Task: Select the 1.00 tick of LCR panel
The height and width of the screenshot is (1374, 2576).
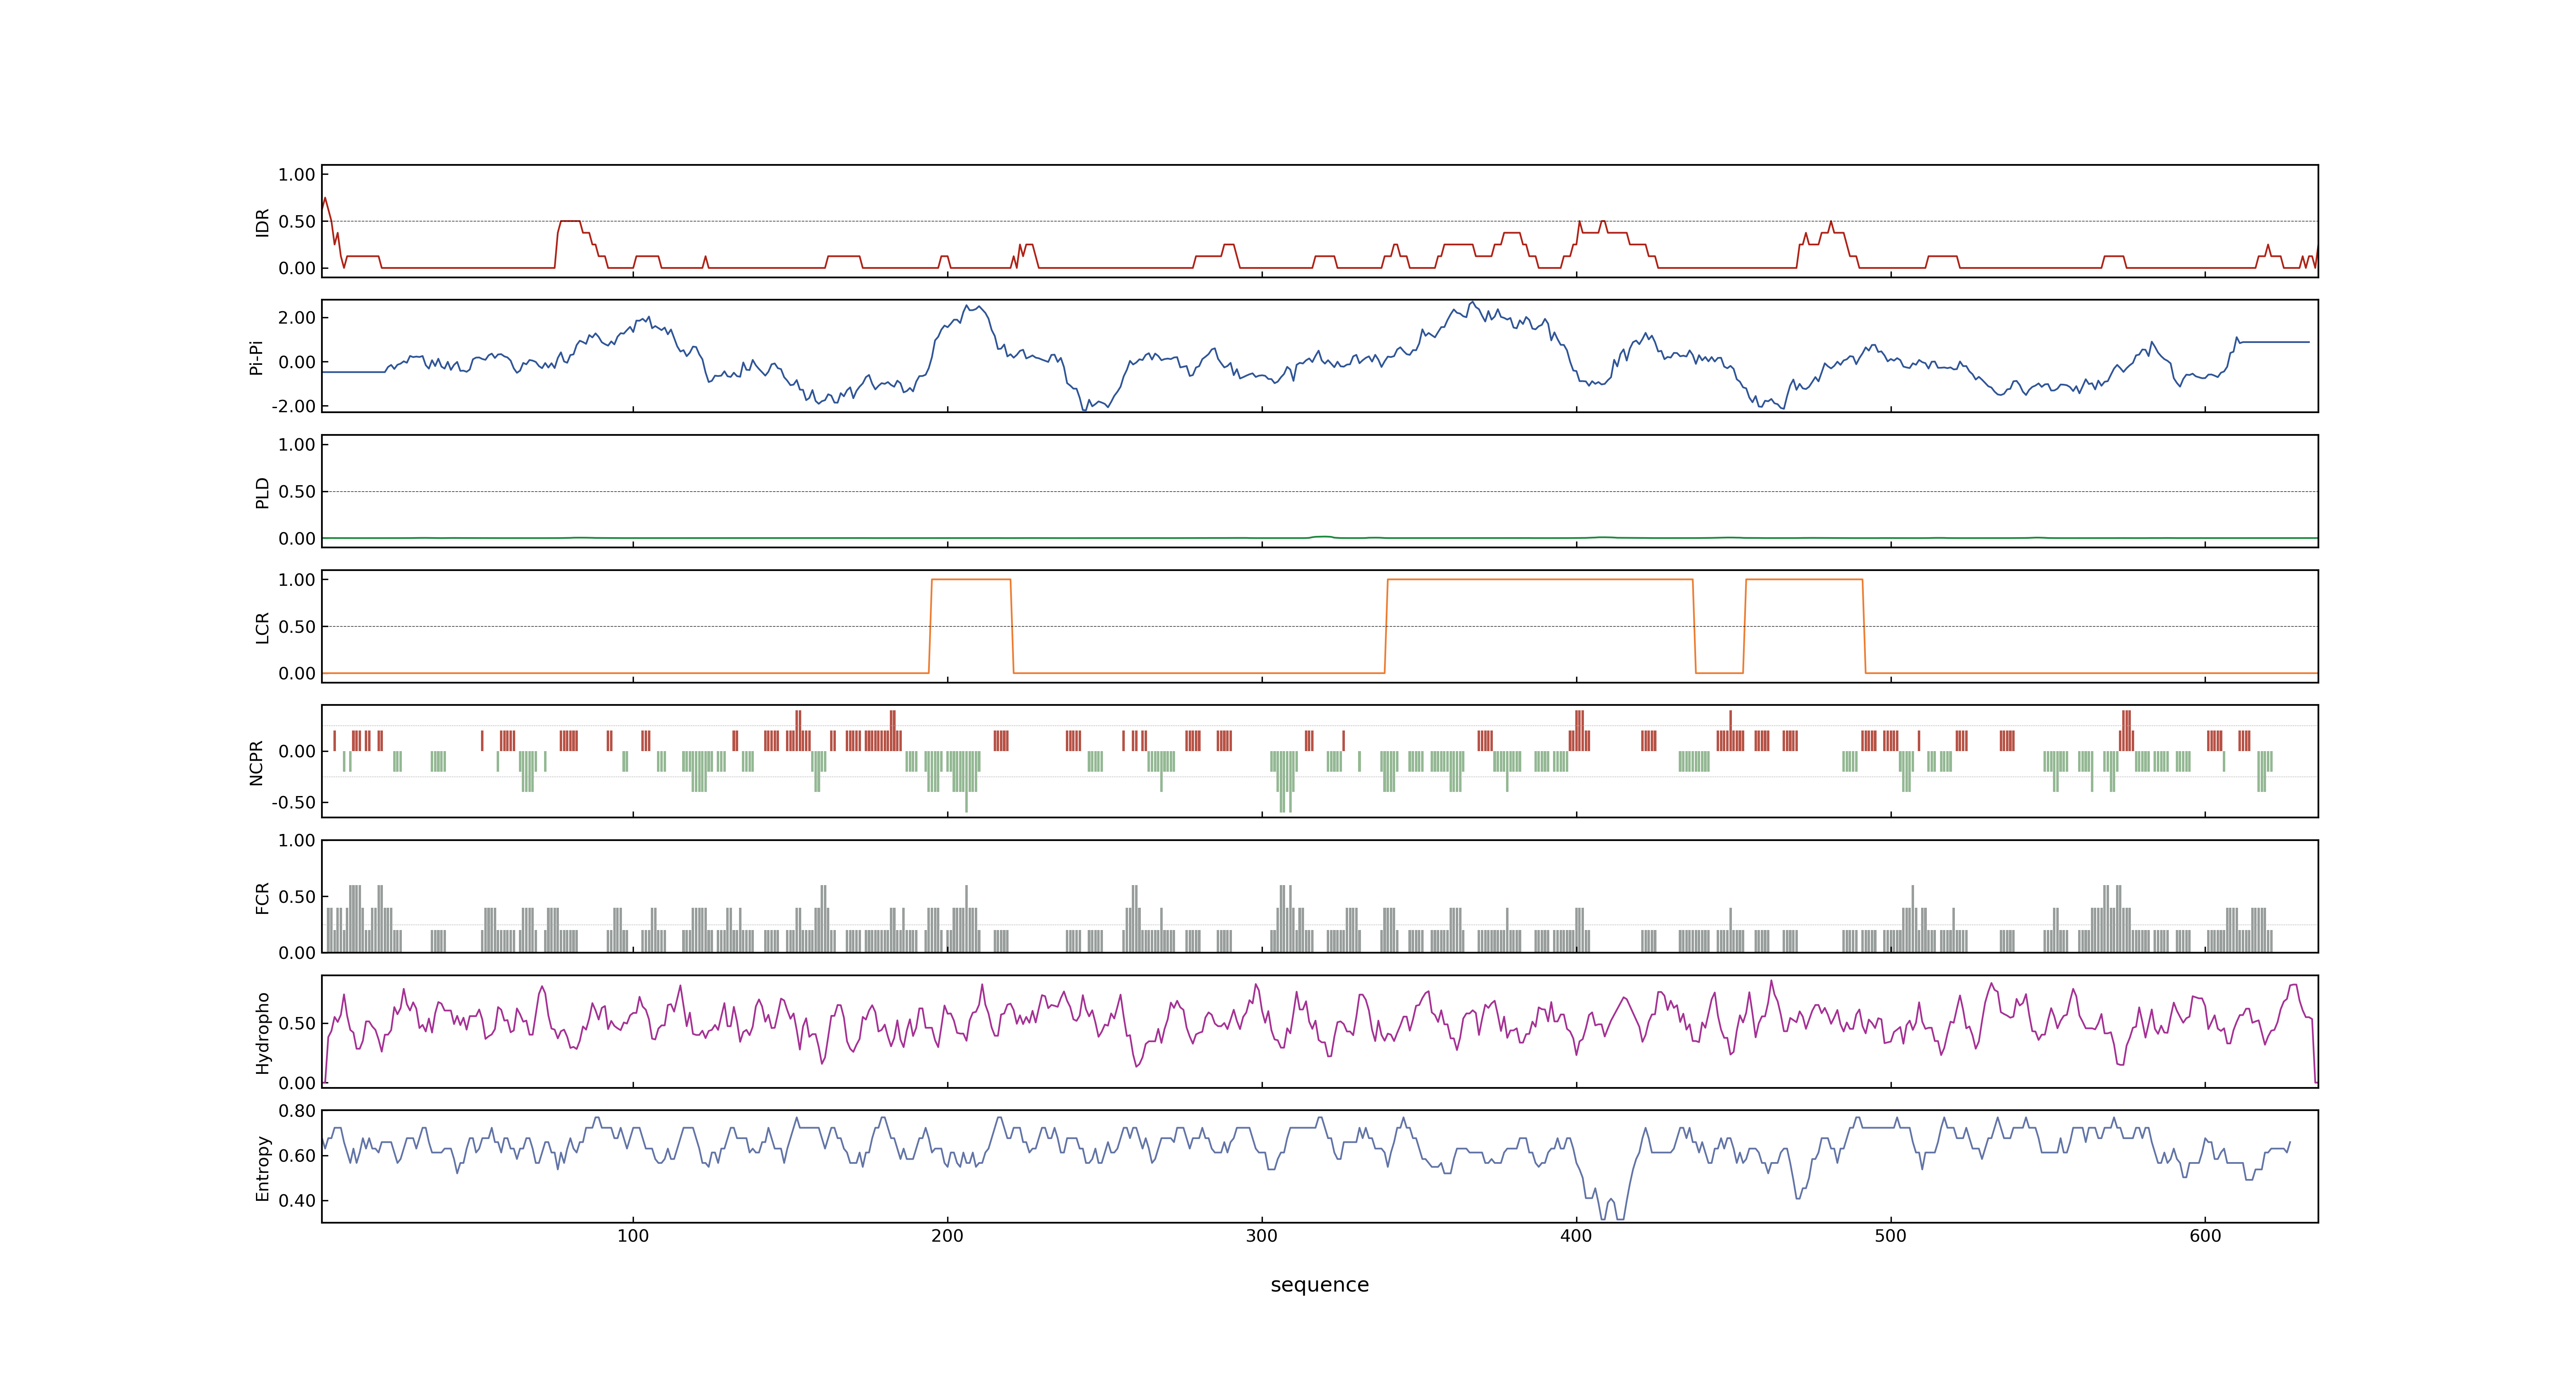Action: 297,580
